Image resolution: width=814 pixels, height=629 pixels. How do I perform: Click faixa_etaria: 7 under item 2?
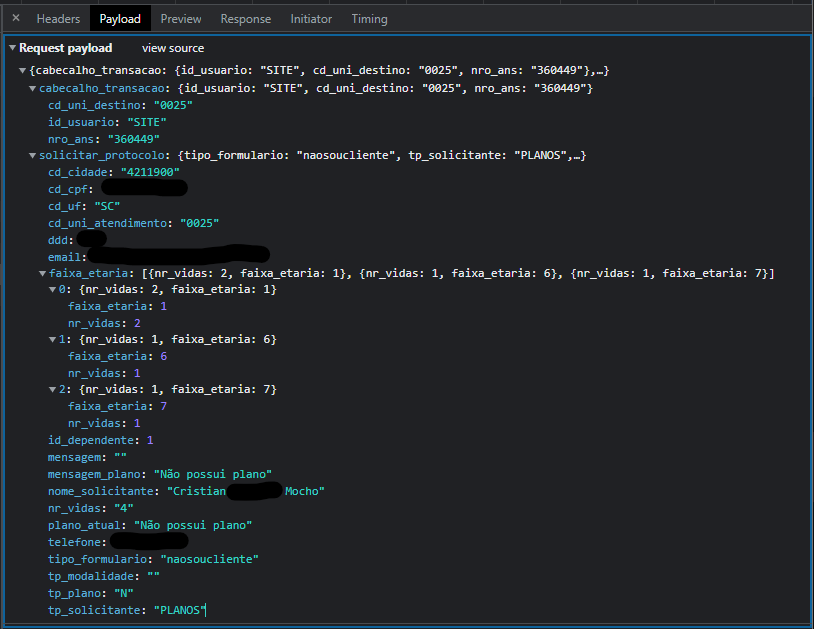[117, 406]
